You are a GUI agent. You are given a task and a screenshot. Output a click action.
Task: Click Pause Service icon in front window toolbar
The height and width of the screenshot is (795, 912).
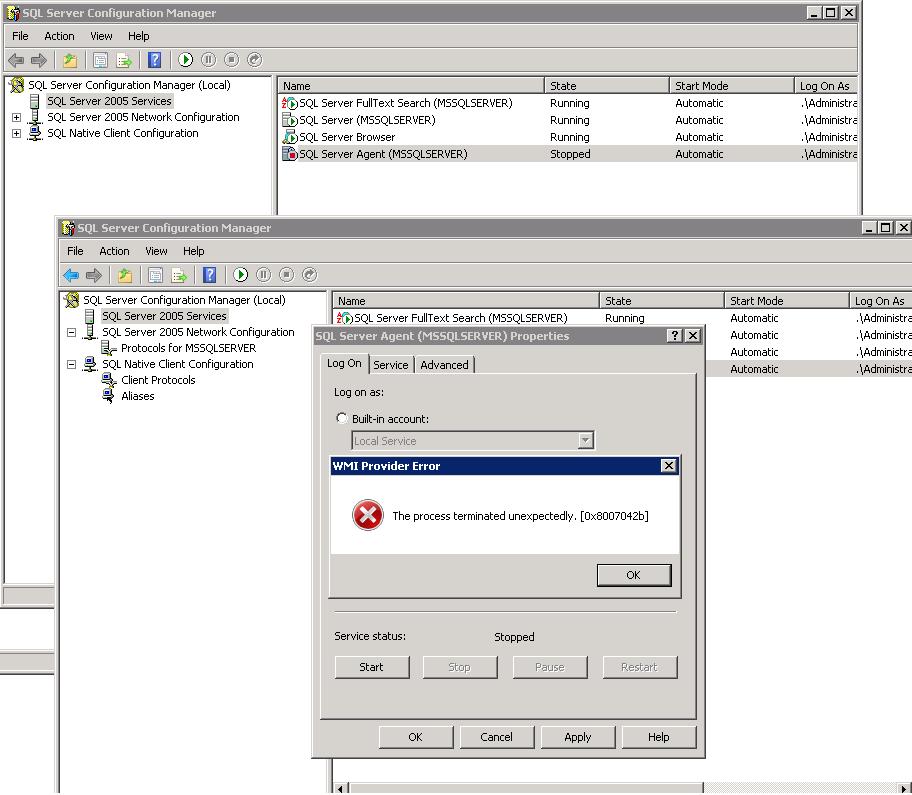[263, 275]
